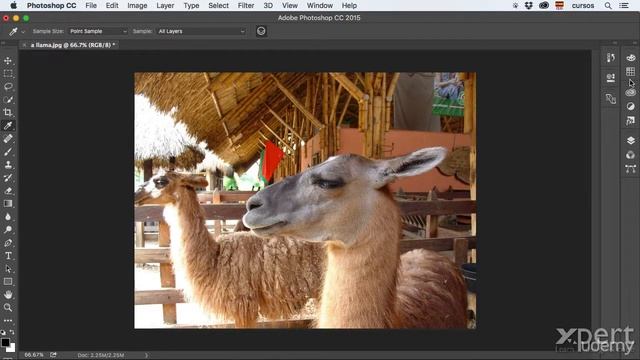Open the Paths panel icon
This screenshot has width=640, height=360.
coord(631,169)
